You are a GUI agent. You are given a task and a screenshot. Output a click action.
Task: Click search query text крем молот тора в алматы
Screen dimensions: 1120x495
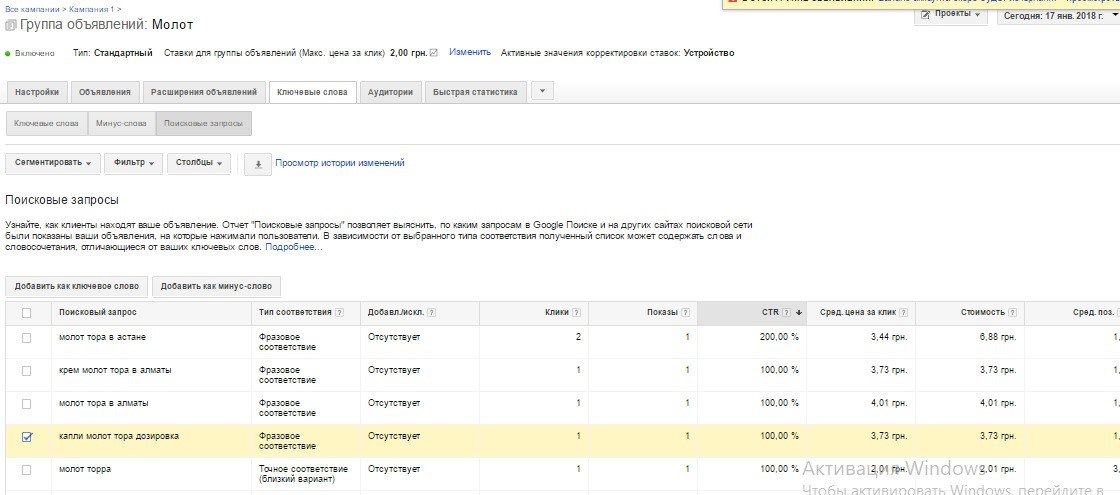pos(115,370)
